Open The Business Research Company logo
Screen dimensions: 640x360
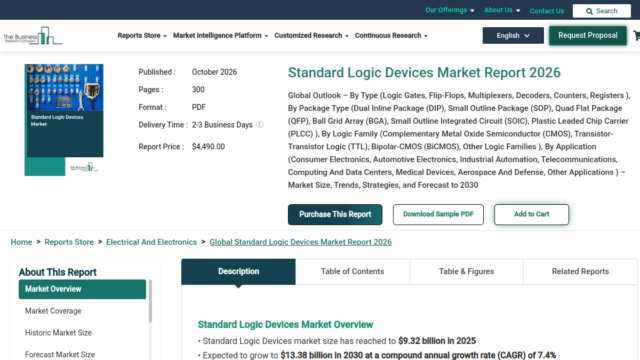point(33,36)
